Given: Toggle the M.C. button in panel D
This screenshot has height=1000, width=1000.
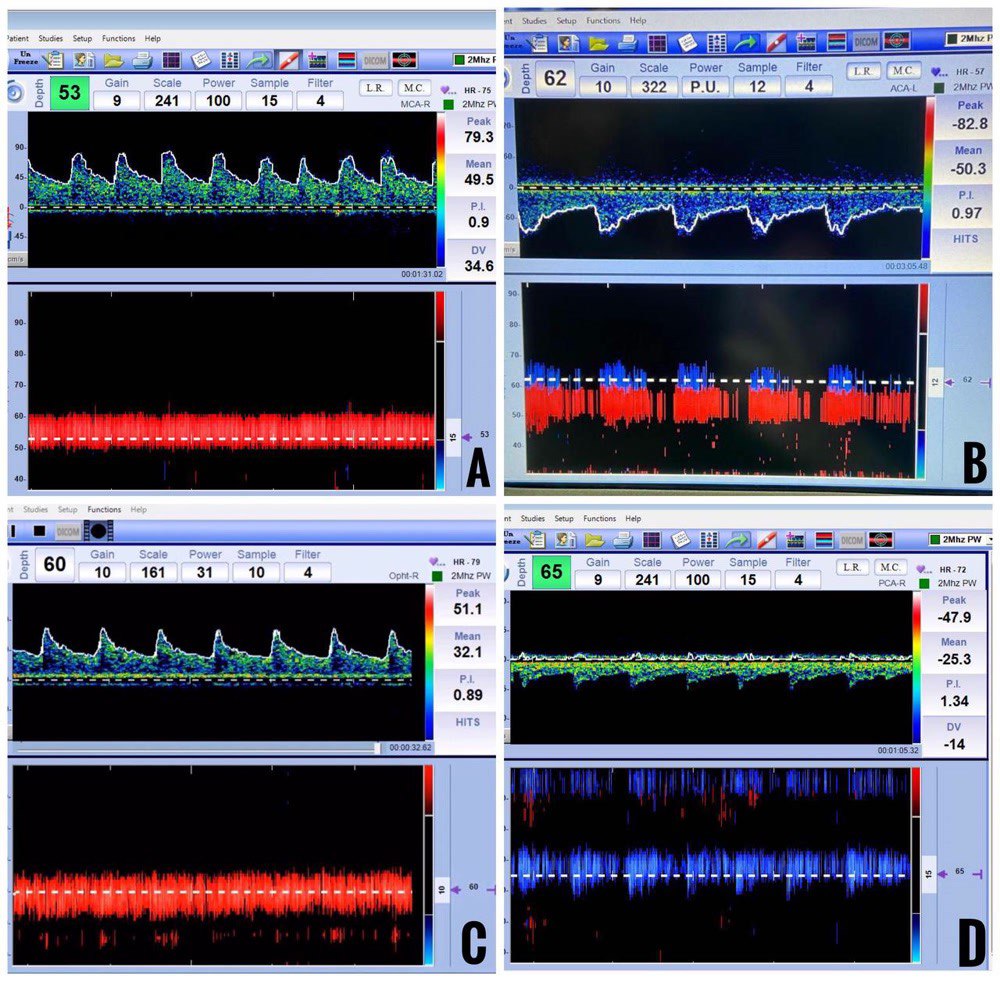Looking at the screenshot, I should click(x=891, y=567).
